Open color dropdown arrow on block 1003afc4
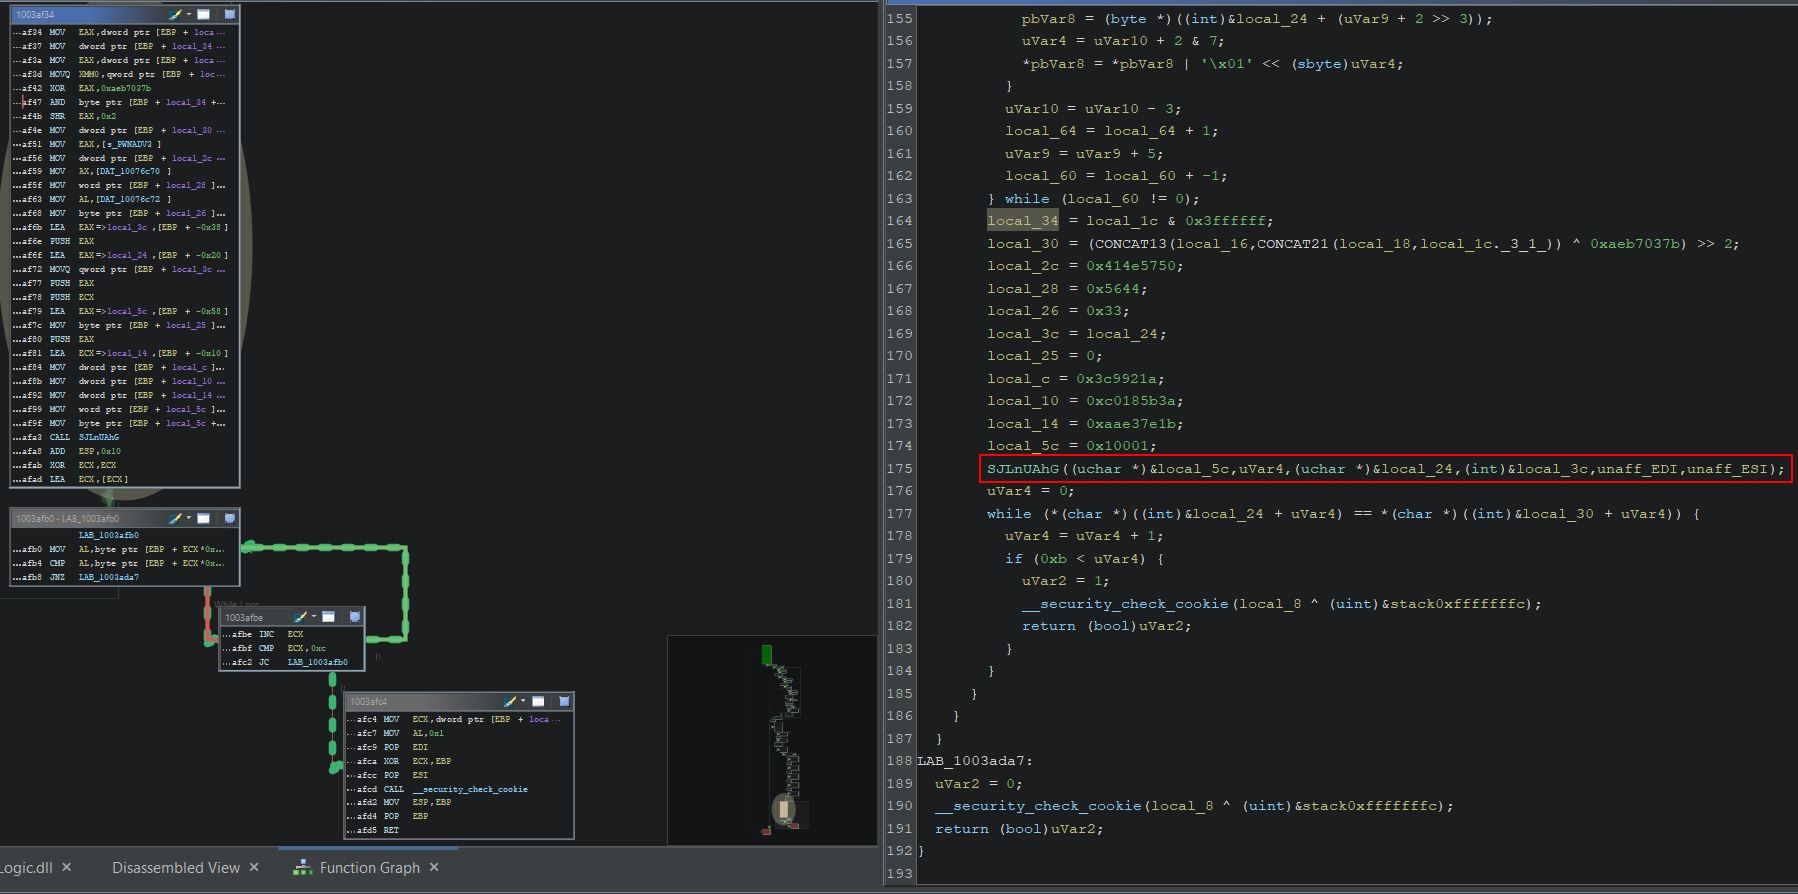The height and width of the screenshot is (894, 1798). tap(523, 702)
